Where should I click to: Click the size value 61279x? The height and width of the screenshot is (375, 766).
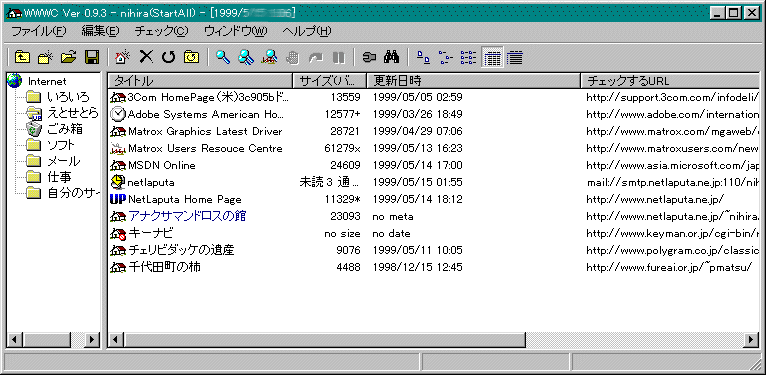click(x=342, y=148)
